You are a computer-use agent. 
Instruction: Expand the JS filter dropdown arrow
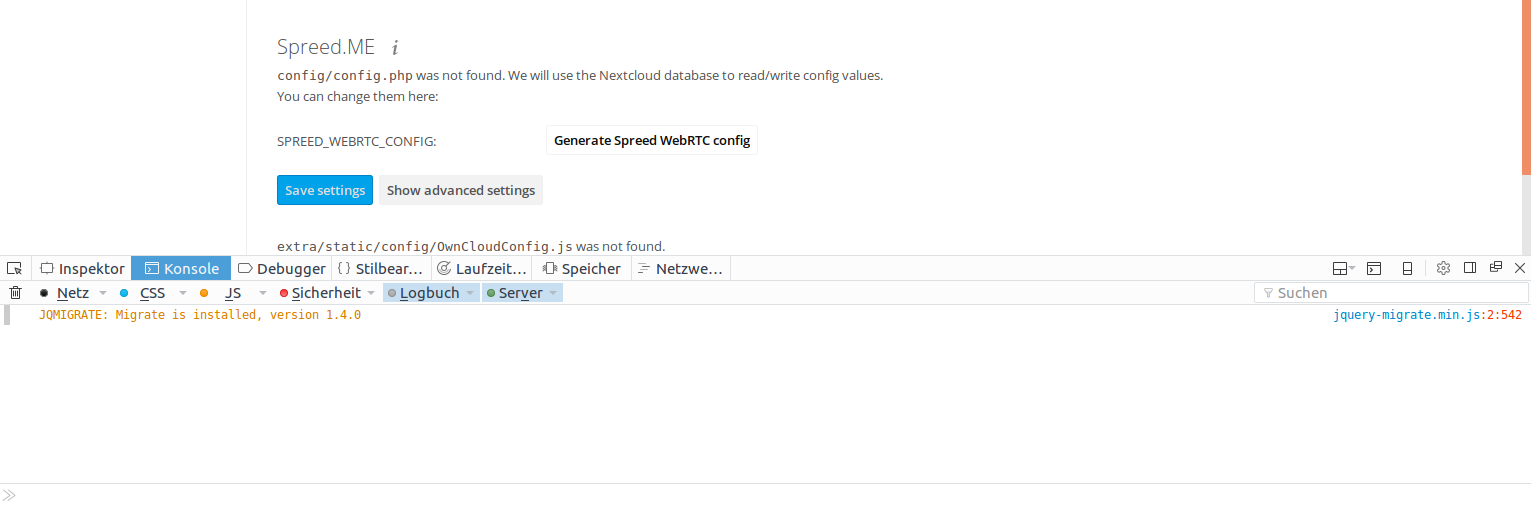263,293
